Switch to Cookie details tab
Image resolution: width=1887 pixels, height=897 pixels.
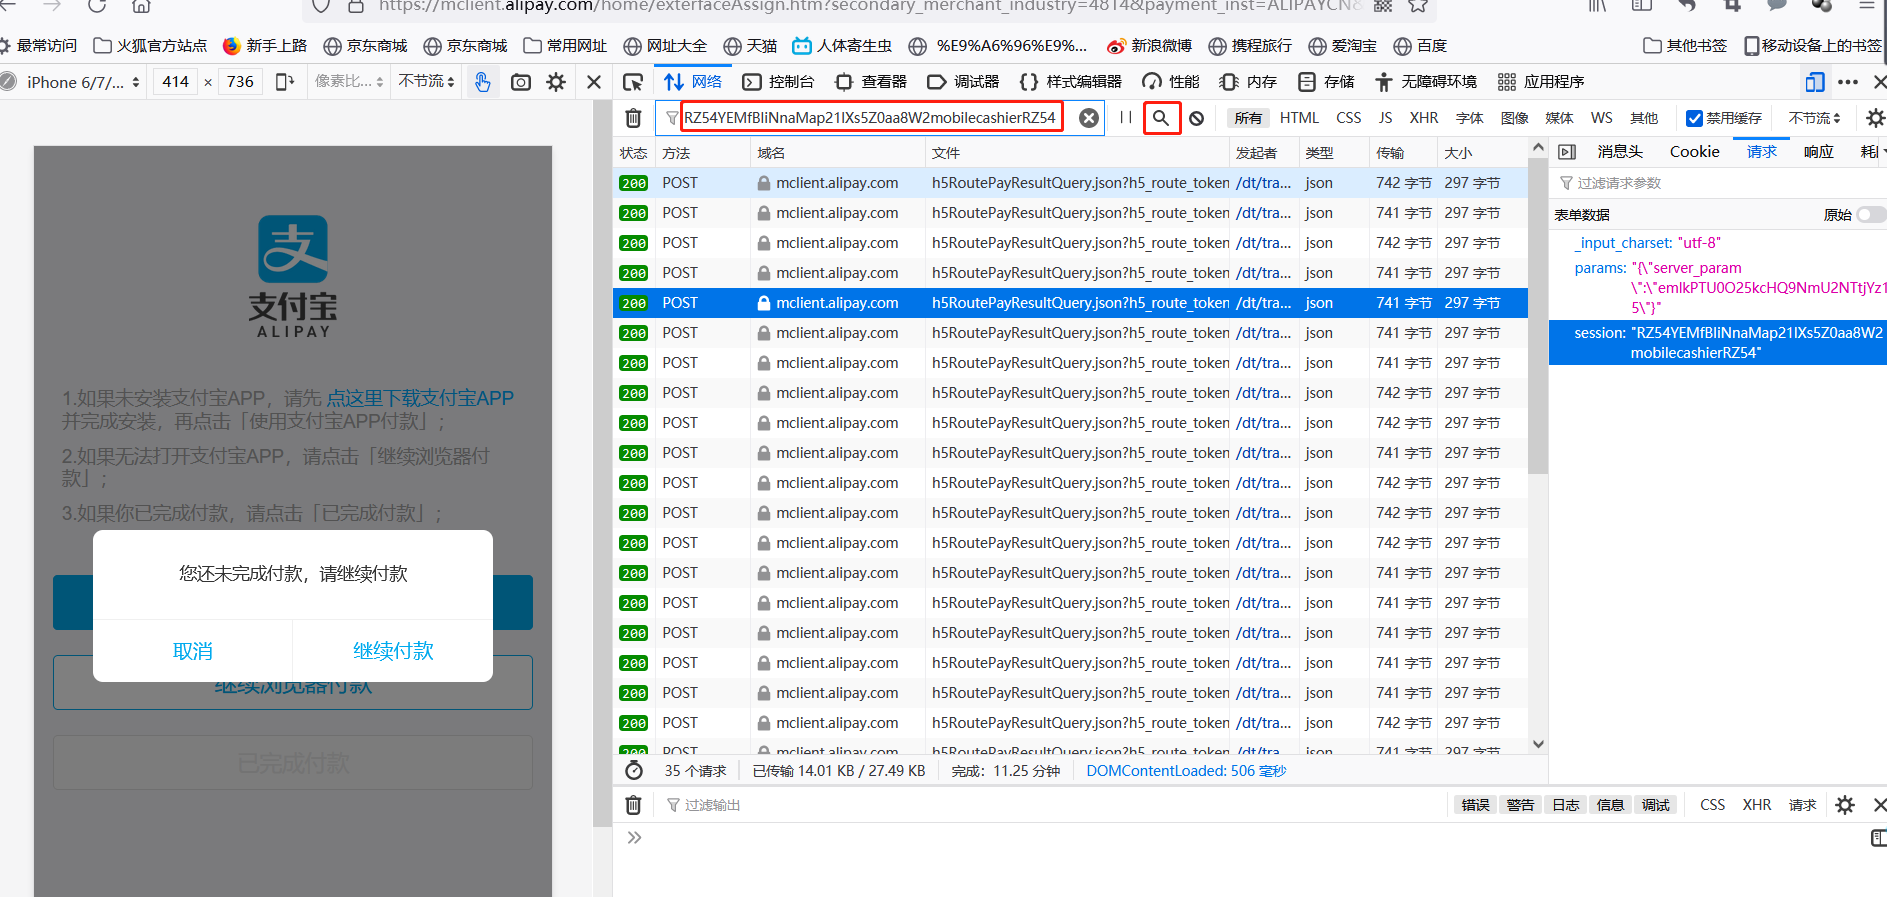pyautogui.click(x=1694, y=152)
